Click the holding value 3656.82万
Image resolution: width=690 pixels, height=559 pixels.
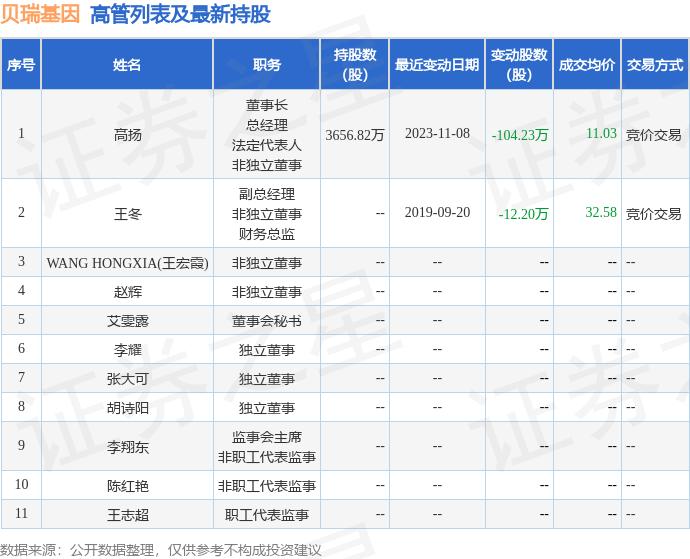pyautogui.click(x=355, y=135)
